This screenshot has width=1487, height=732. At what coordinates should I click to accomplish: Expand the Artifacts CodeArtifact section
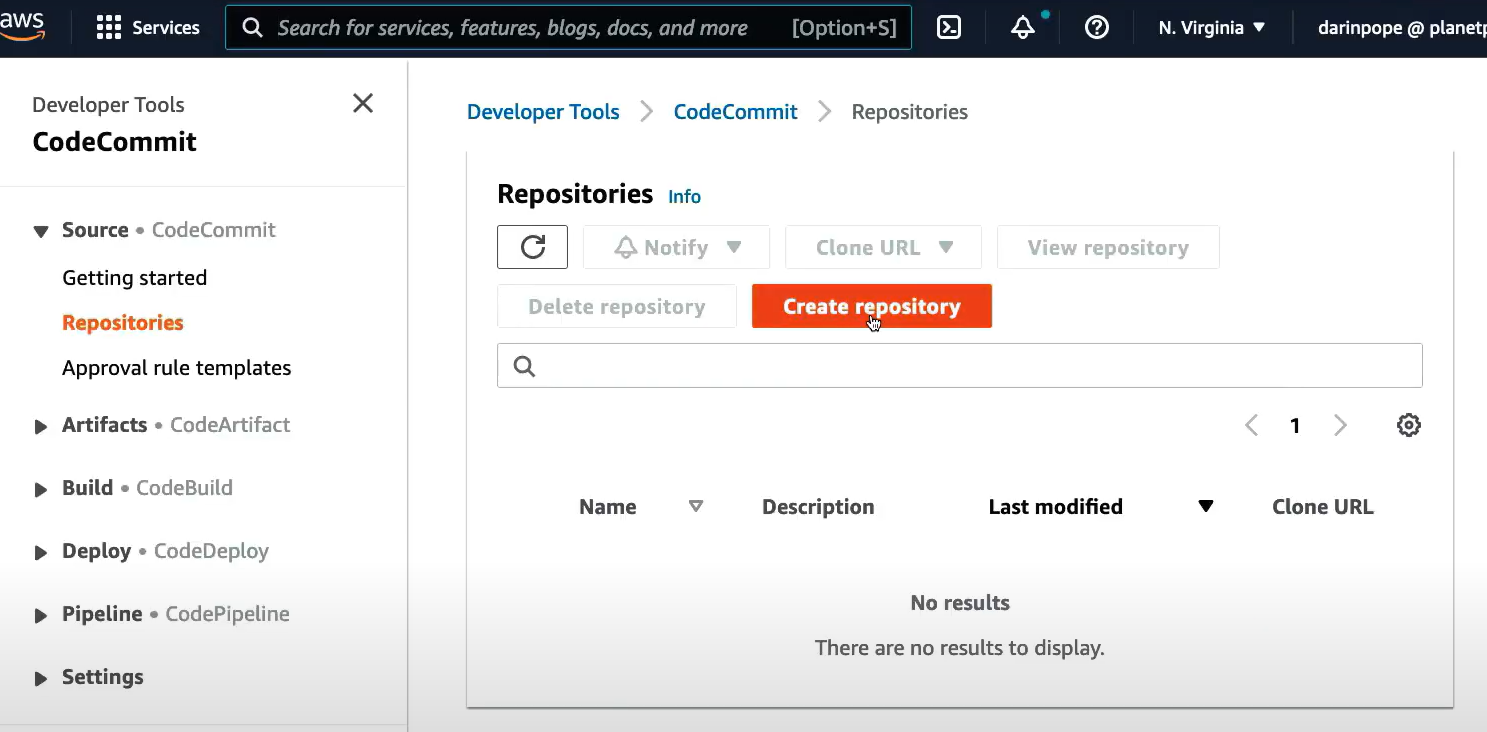(x=40, y=426)
